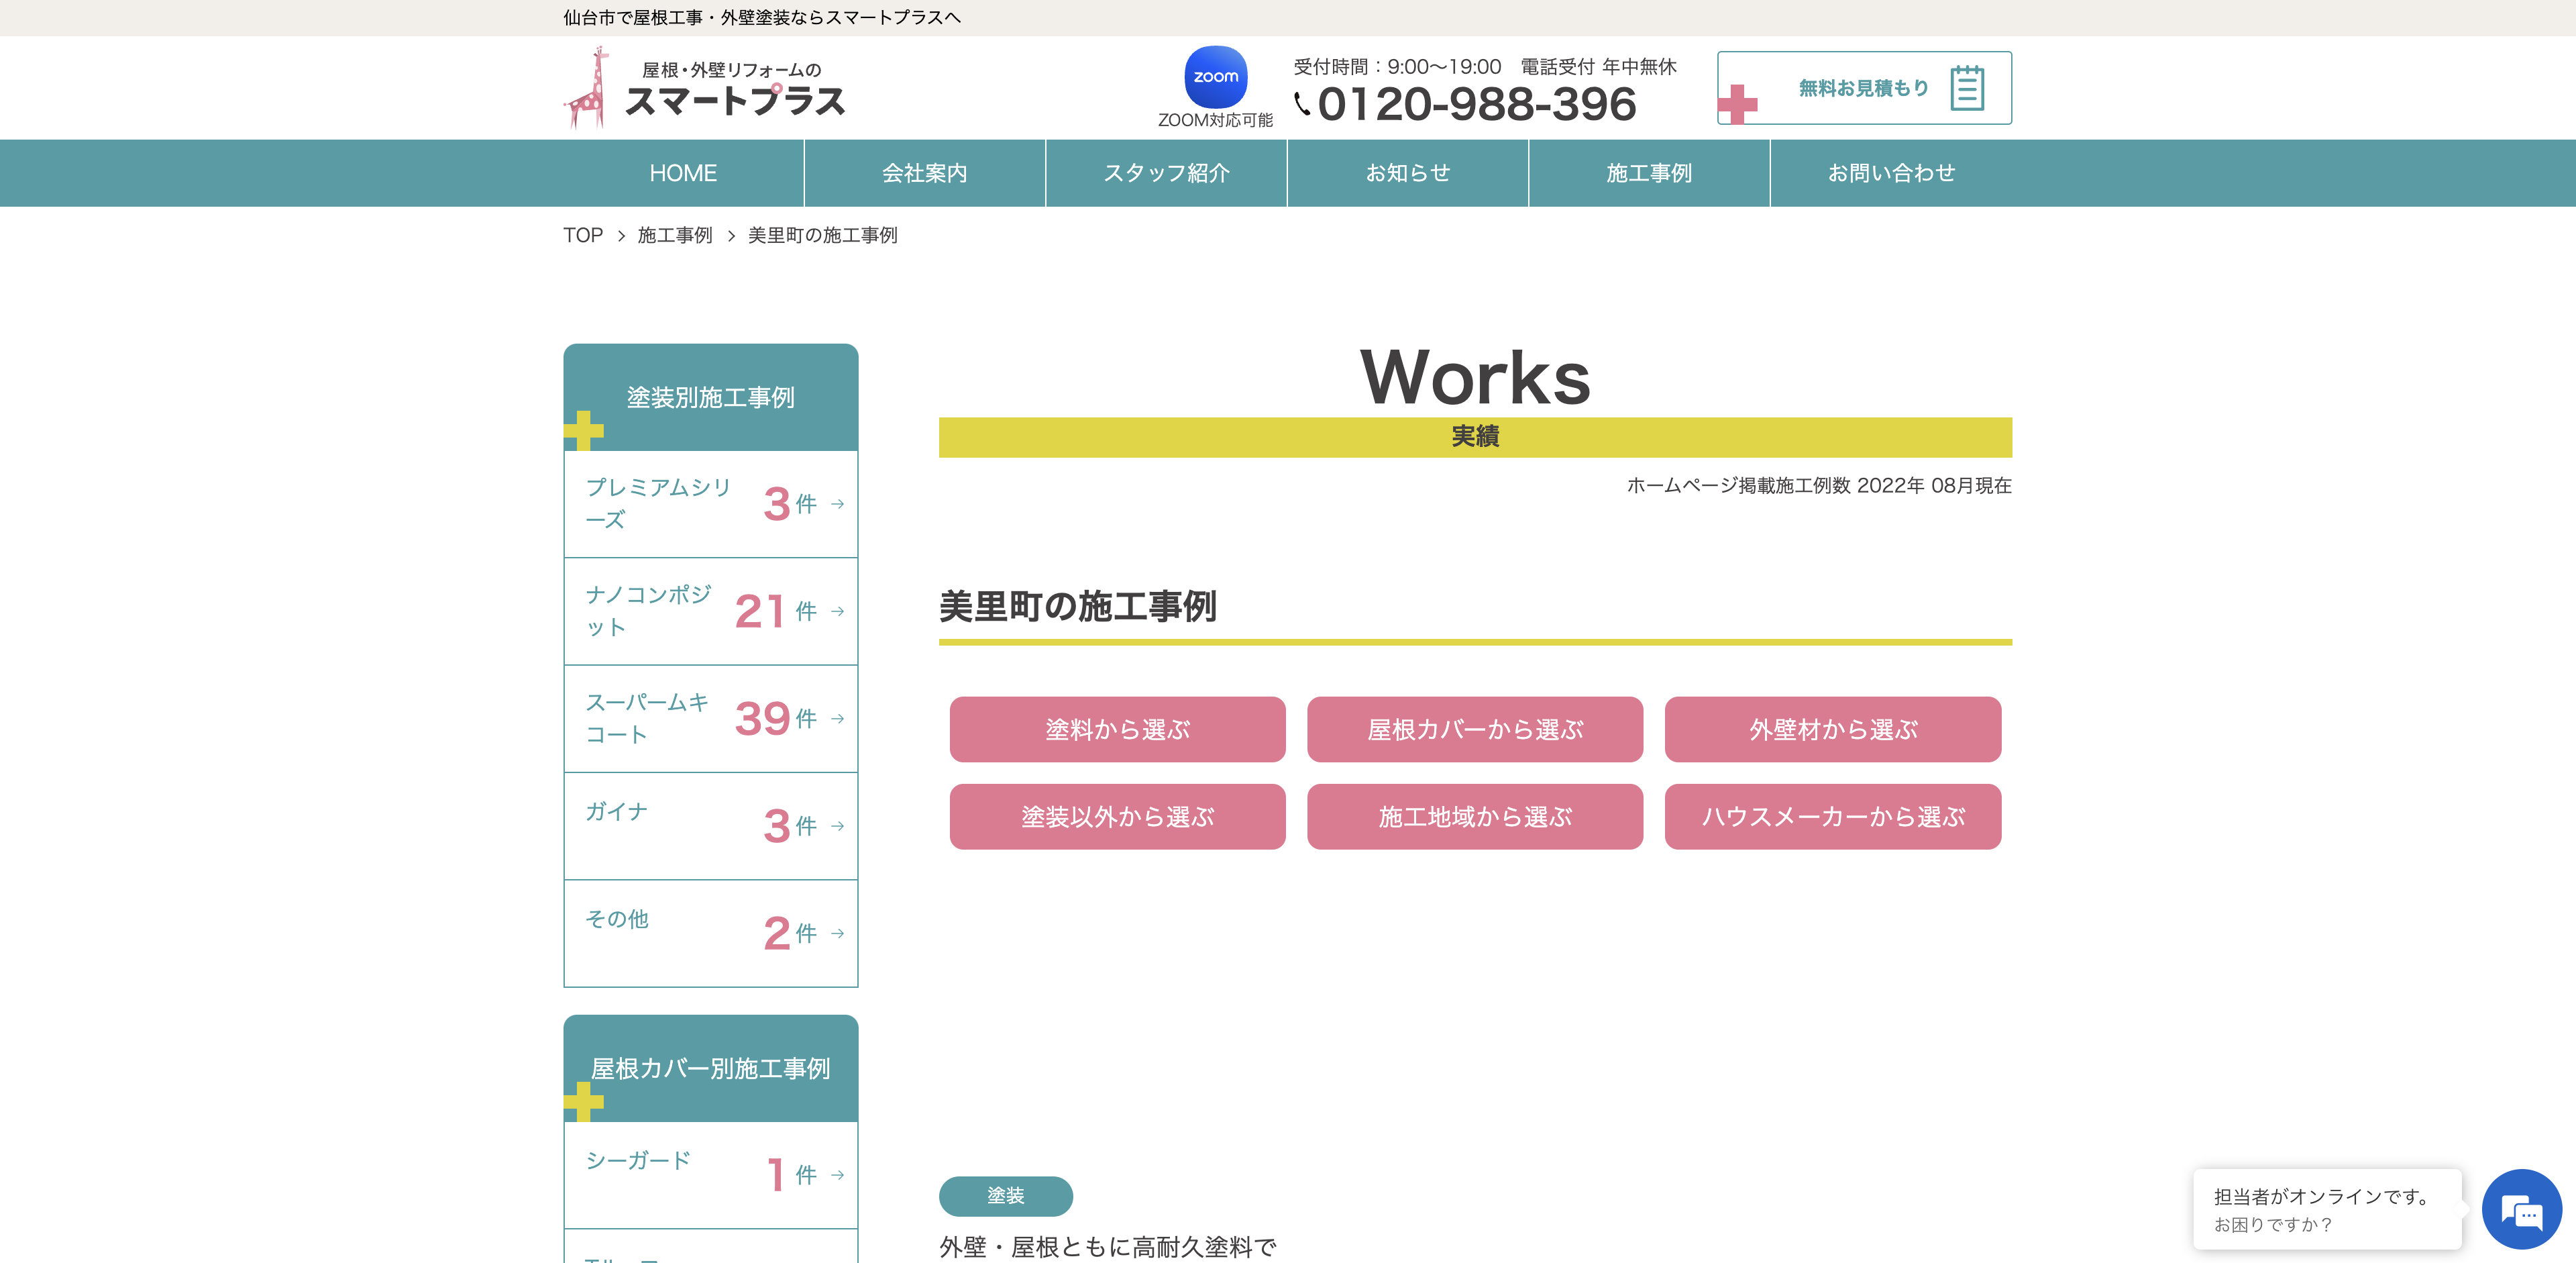This screenshot has height=1263, width=2576.
Task: Open the live chat bubble icon
Action: point(2521,1208)
